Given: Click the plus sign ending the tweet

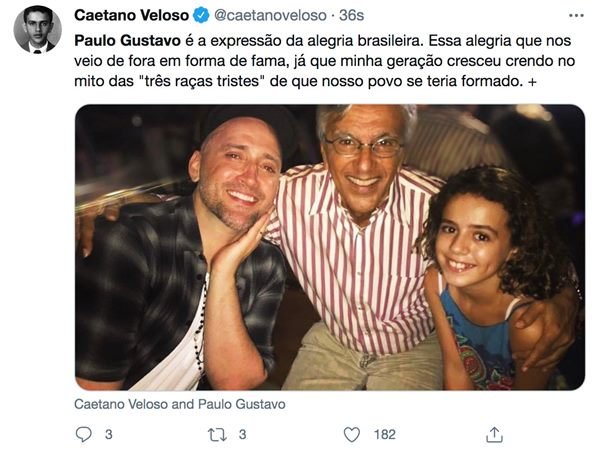Looking at the screenshot, I should (x=532, y=82).
